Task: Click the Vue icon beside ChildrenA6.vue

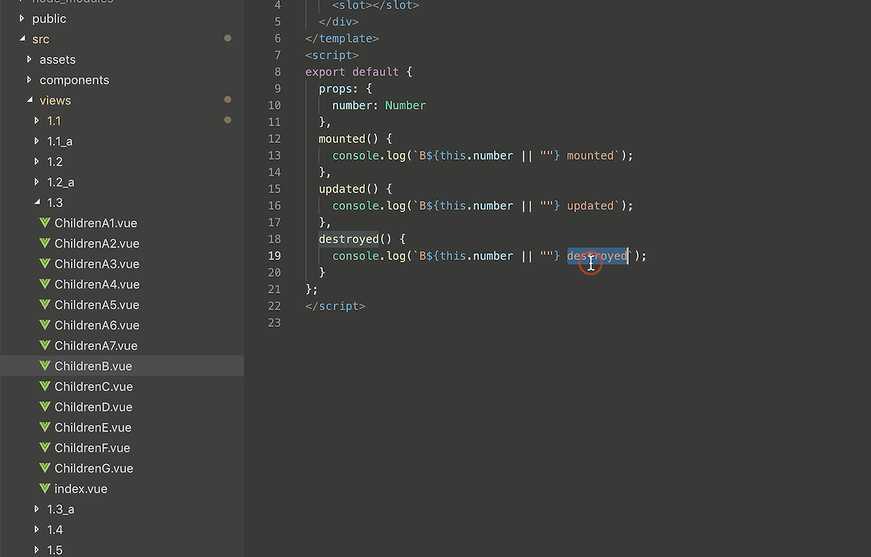Action: (x=45, y=325)
